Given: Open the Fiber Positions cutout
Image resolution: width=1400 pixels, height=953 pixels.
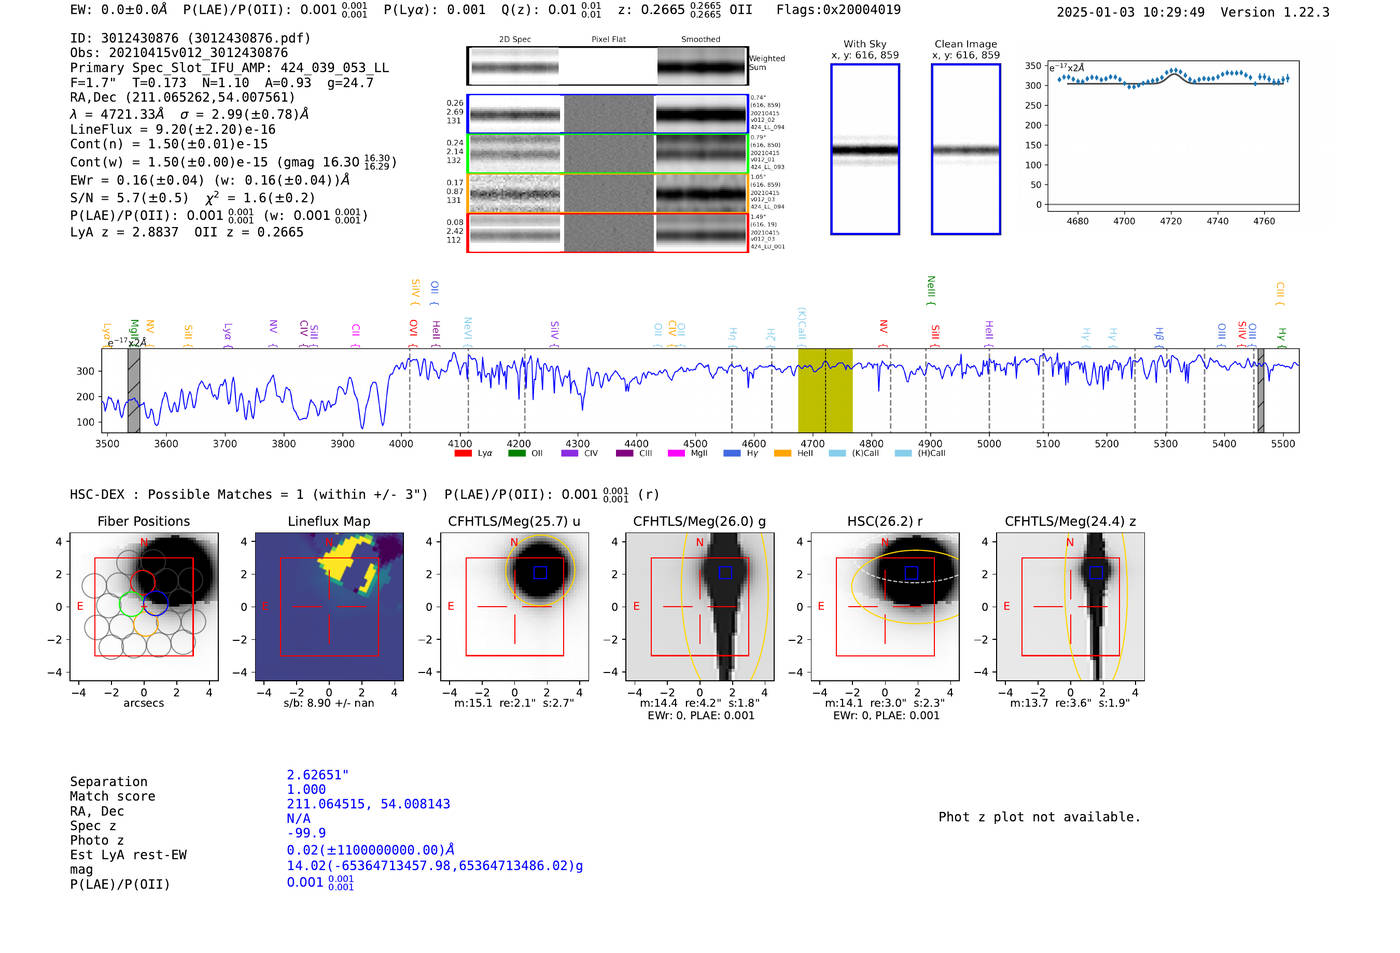Looking at the screenshot, I should click(144, 606).
